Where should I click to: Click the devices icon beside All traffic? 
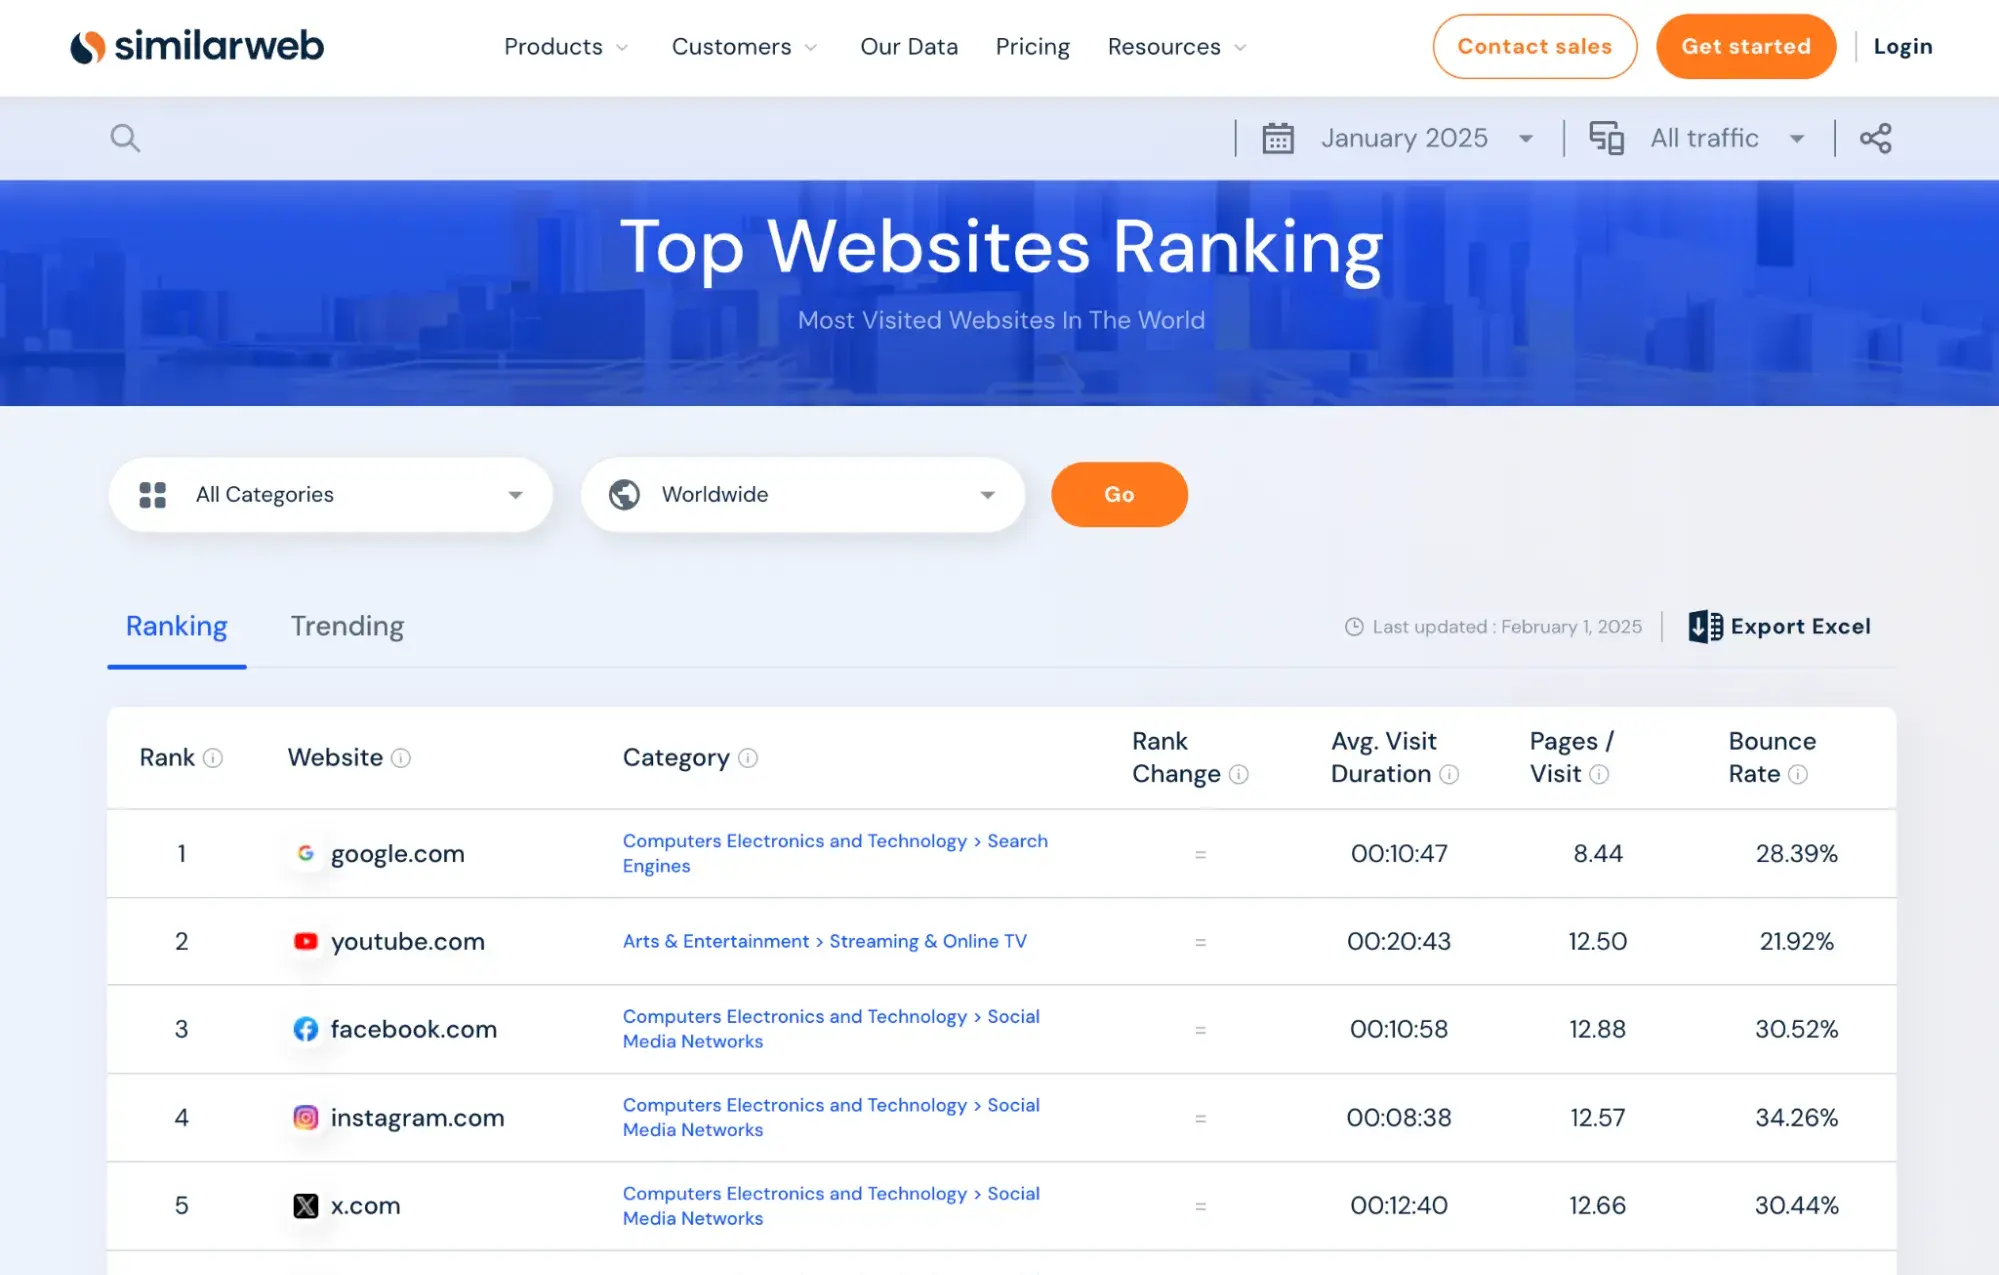coord(1607,138)
